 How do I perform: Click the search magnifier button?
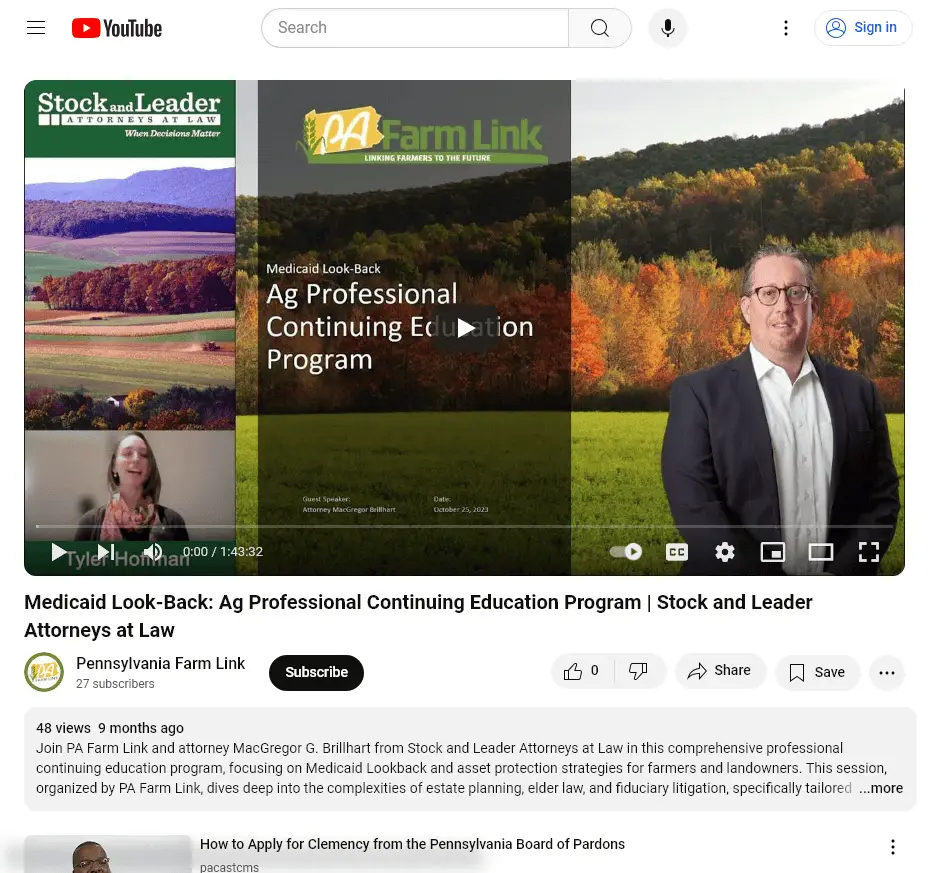[x=599, y=28]
